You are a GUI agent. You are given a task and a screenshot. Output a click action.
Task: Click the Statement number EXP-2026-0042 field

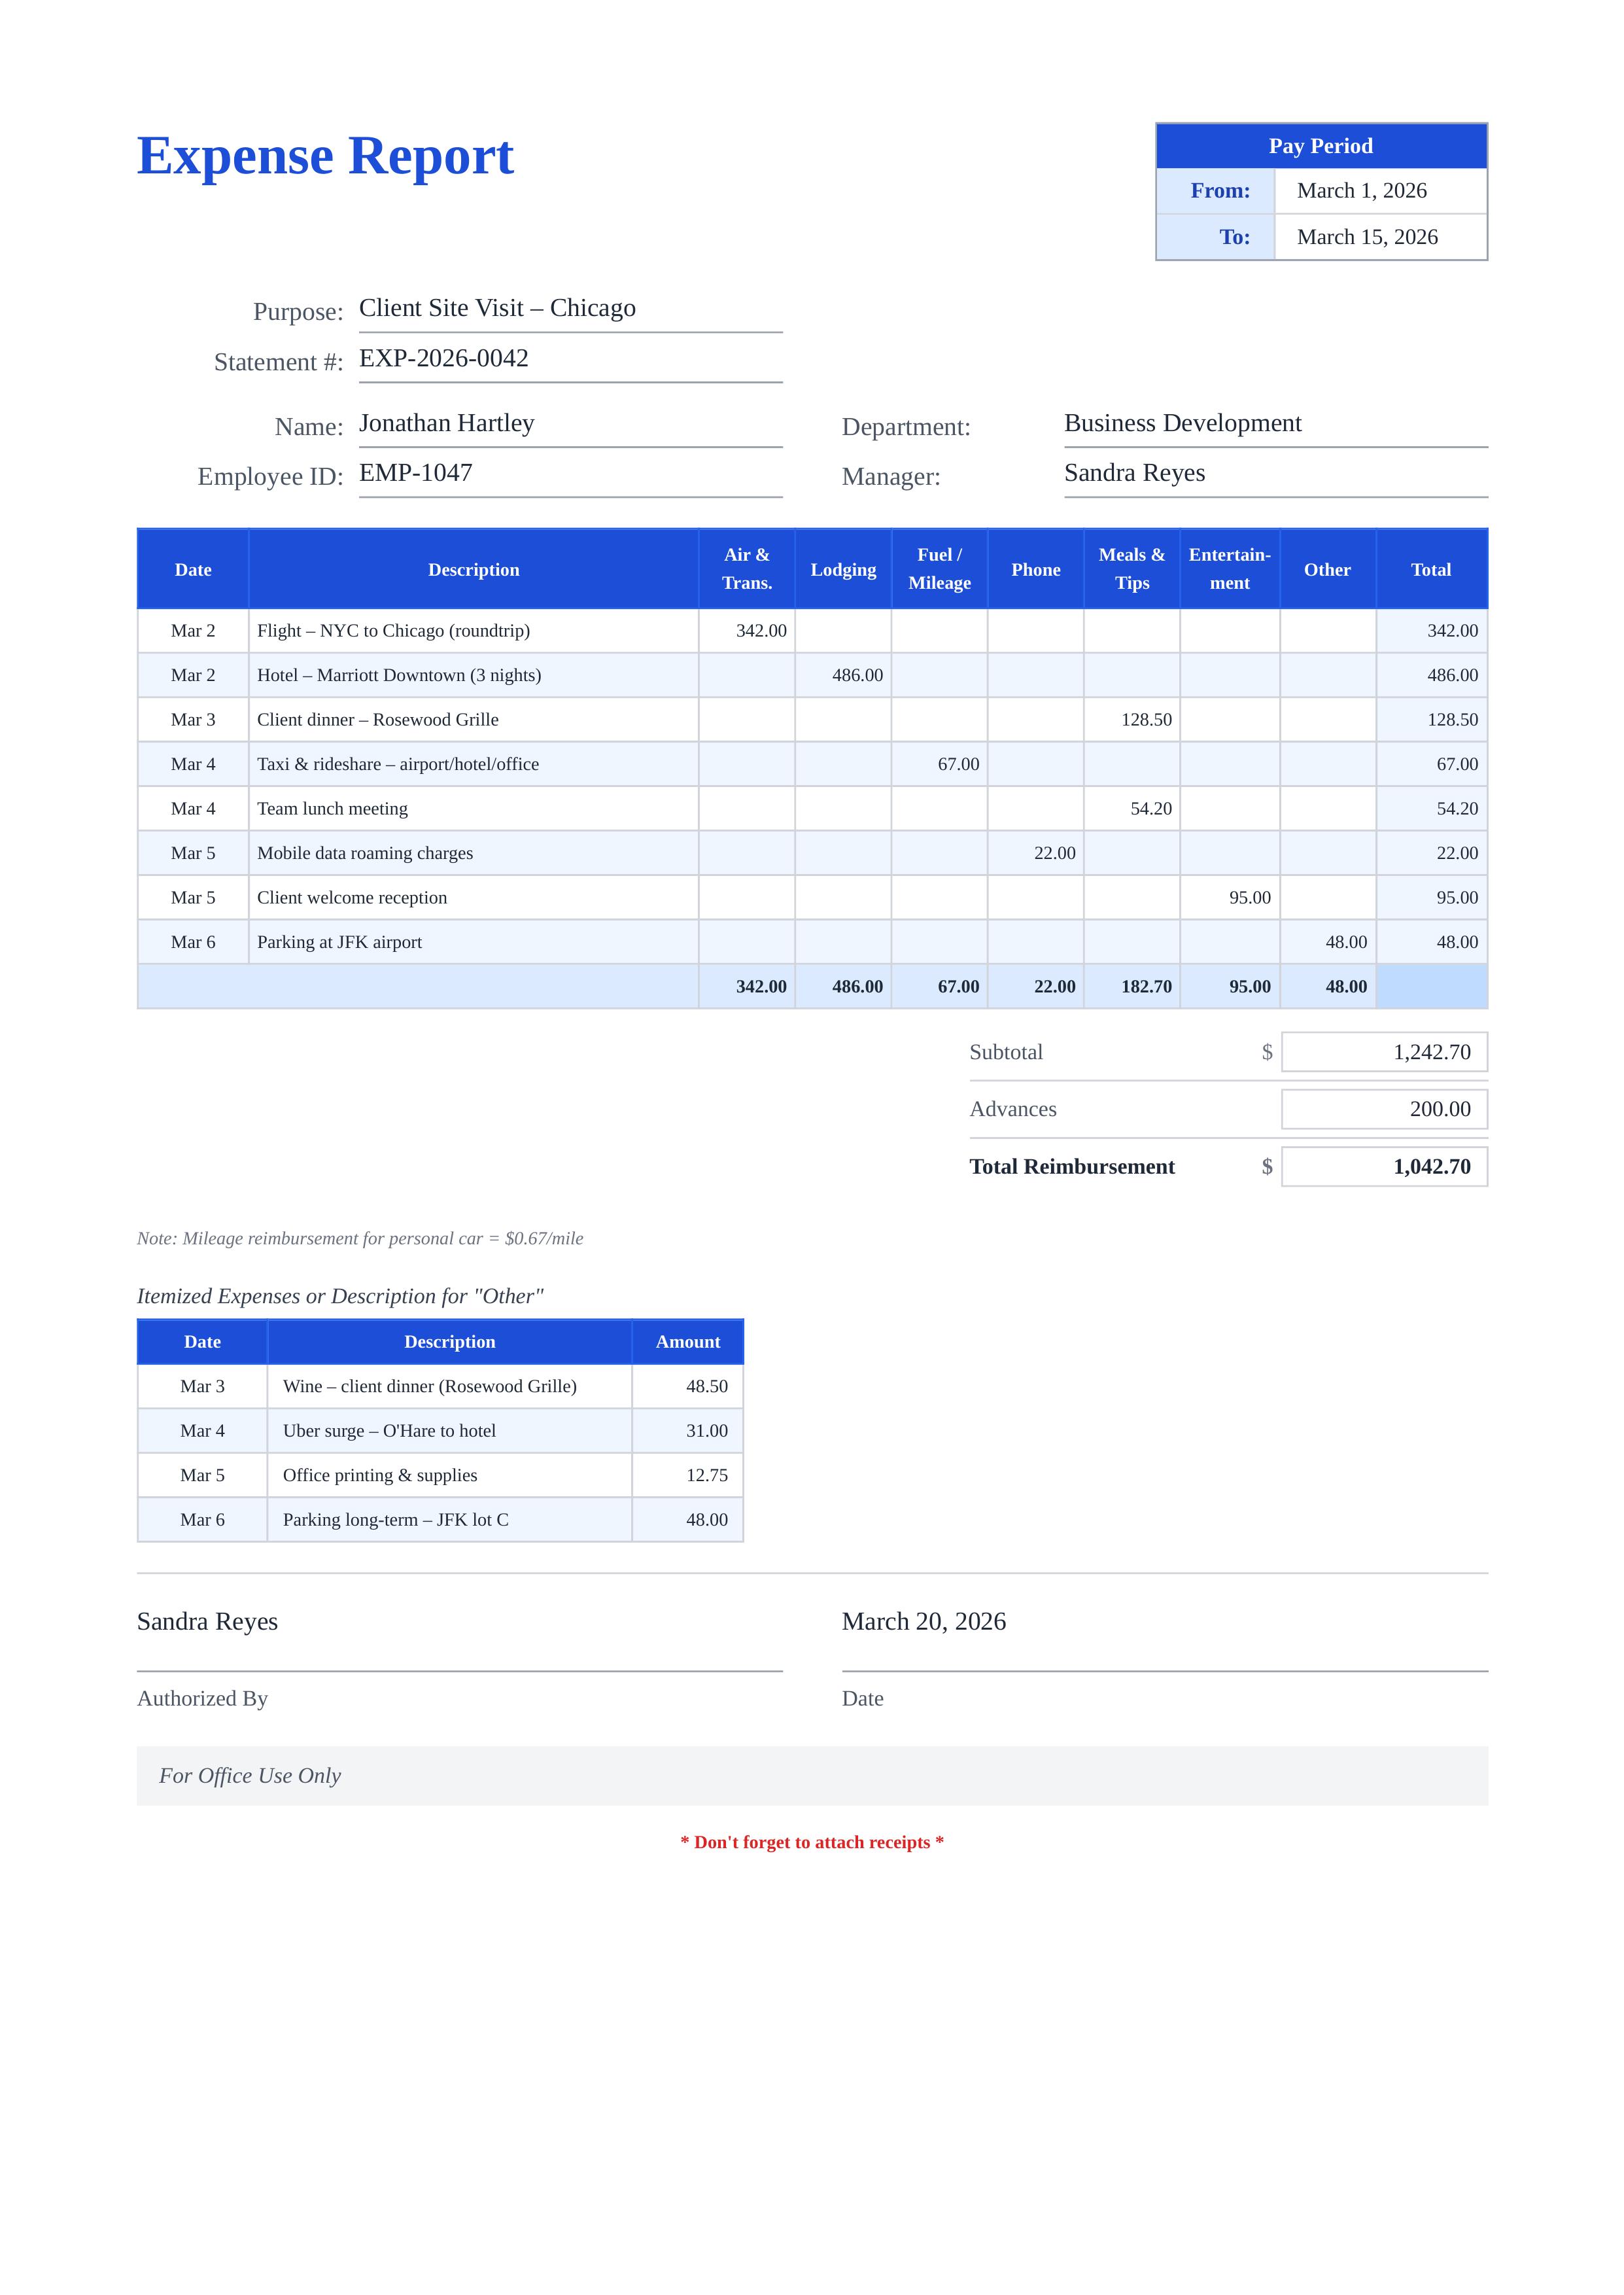pyautogui.click(x=444, y=358)
